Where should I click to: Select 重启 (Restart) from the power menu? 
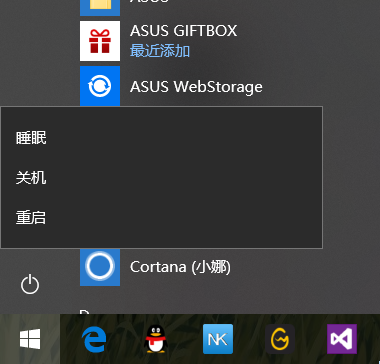162,217
